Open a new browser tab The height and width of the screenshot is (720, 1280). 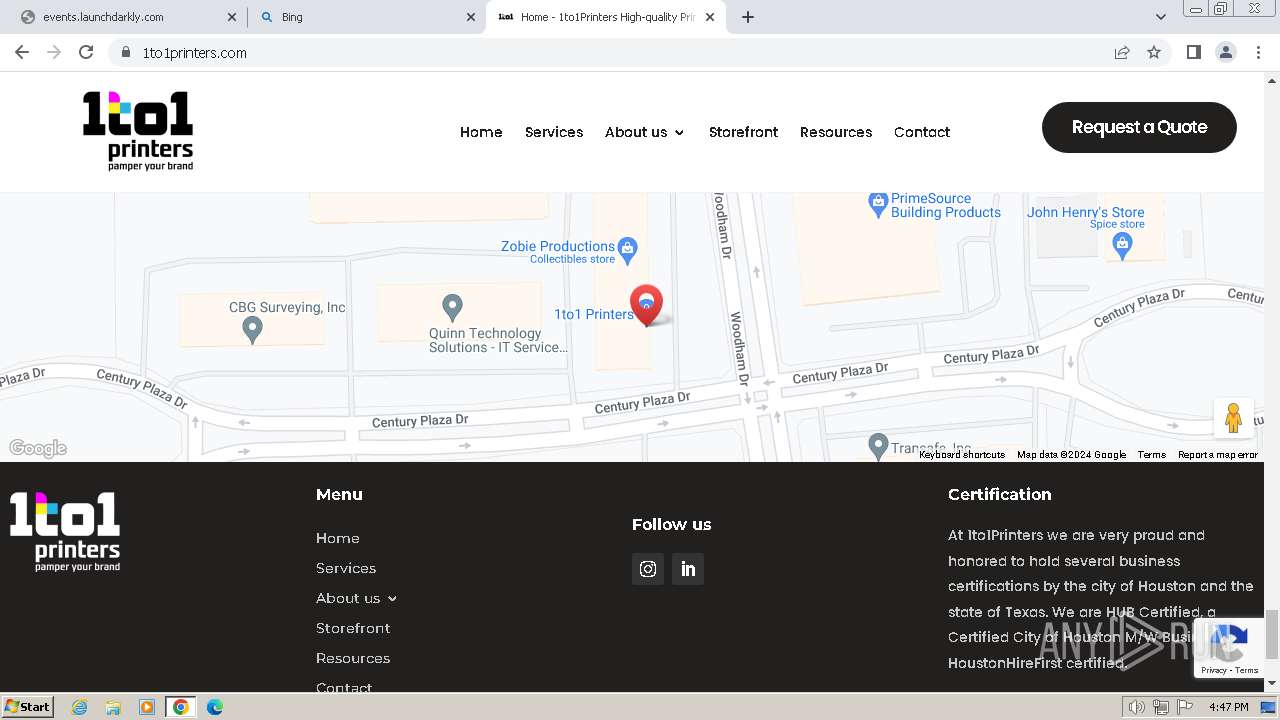[x=748, y=17]
